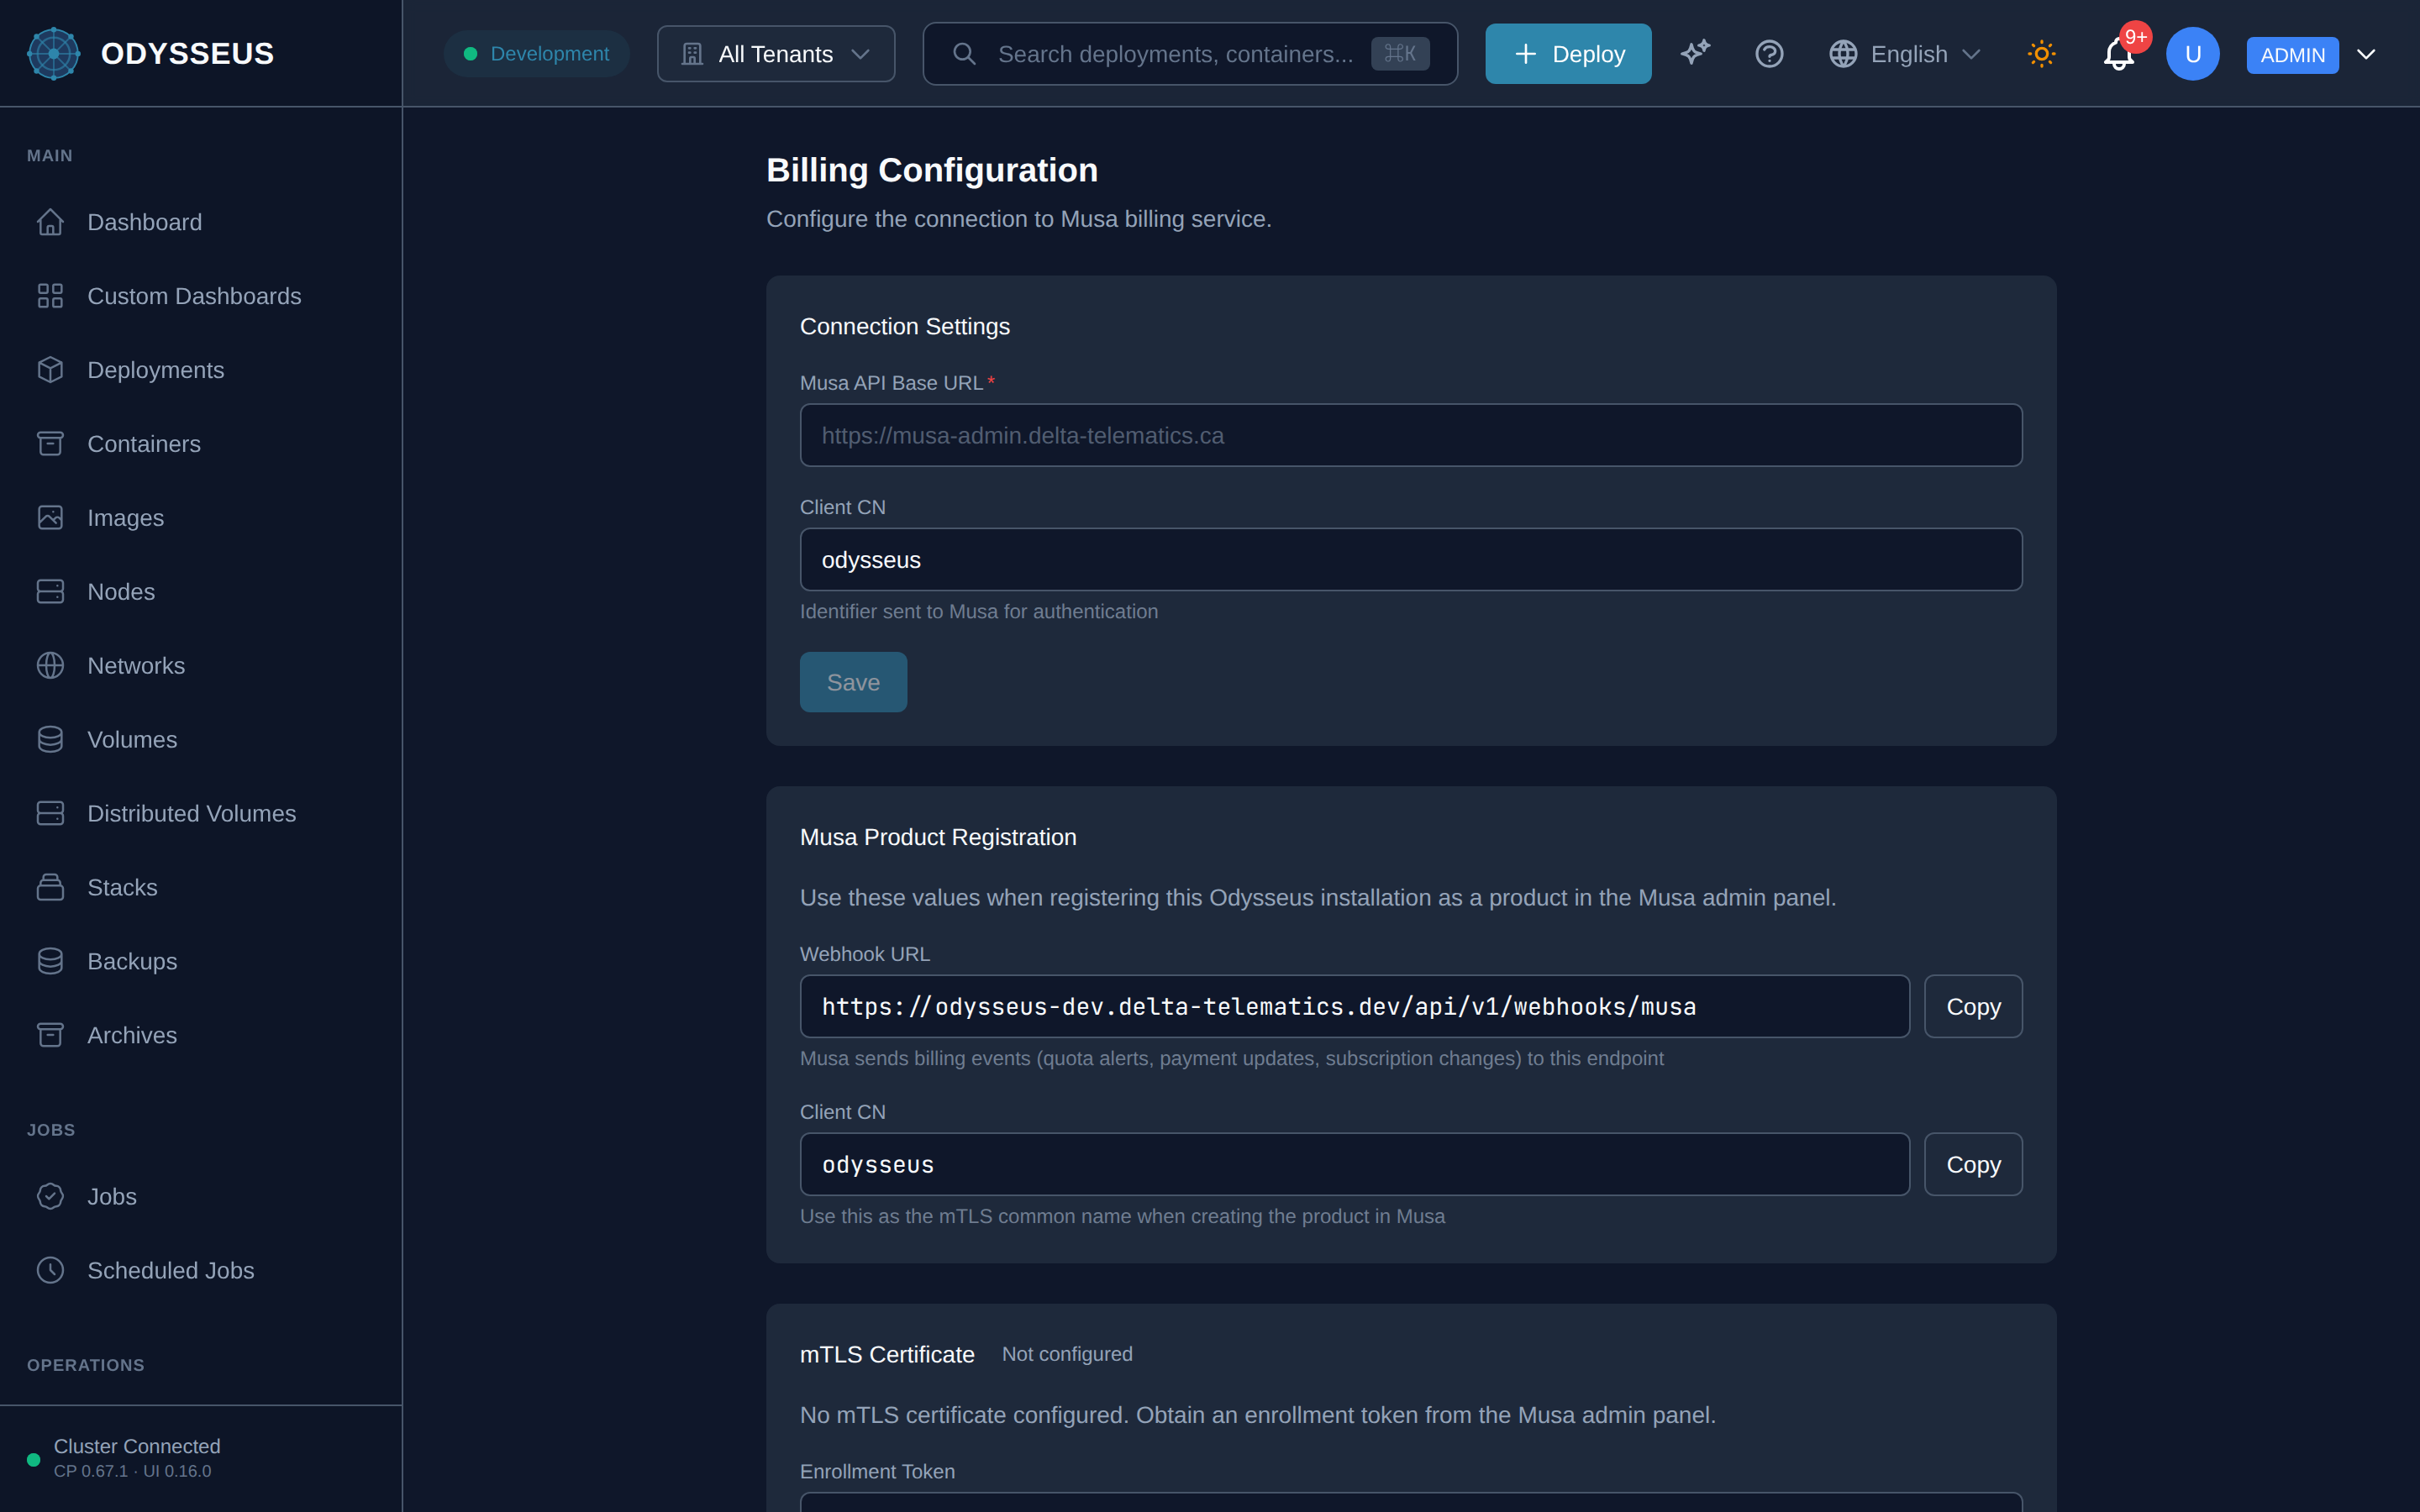Click the Distributed Volumes icon

point(50,814)
